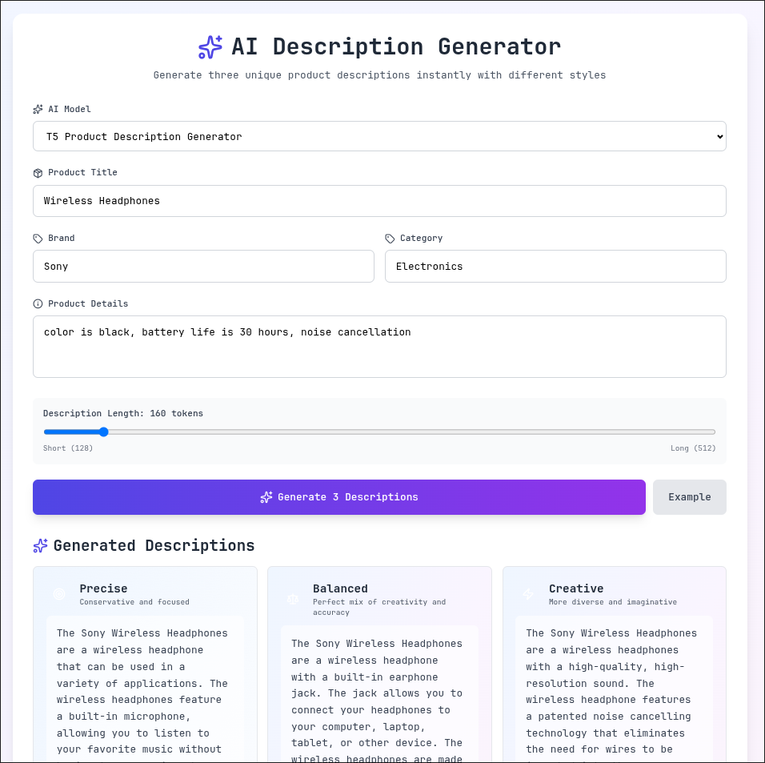Click the Creative description text block
The width and height of the screenshot is (765, 763).
(x=614, y=689)
